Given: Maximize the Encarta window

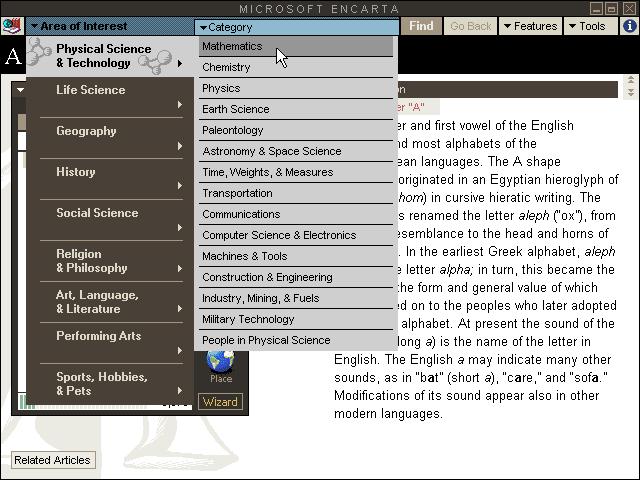Looking at the screenshot, I should 611,8.
